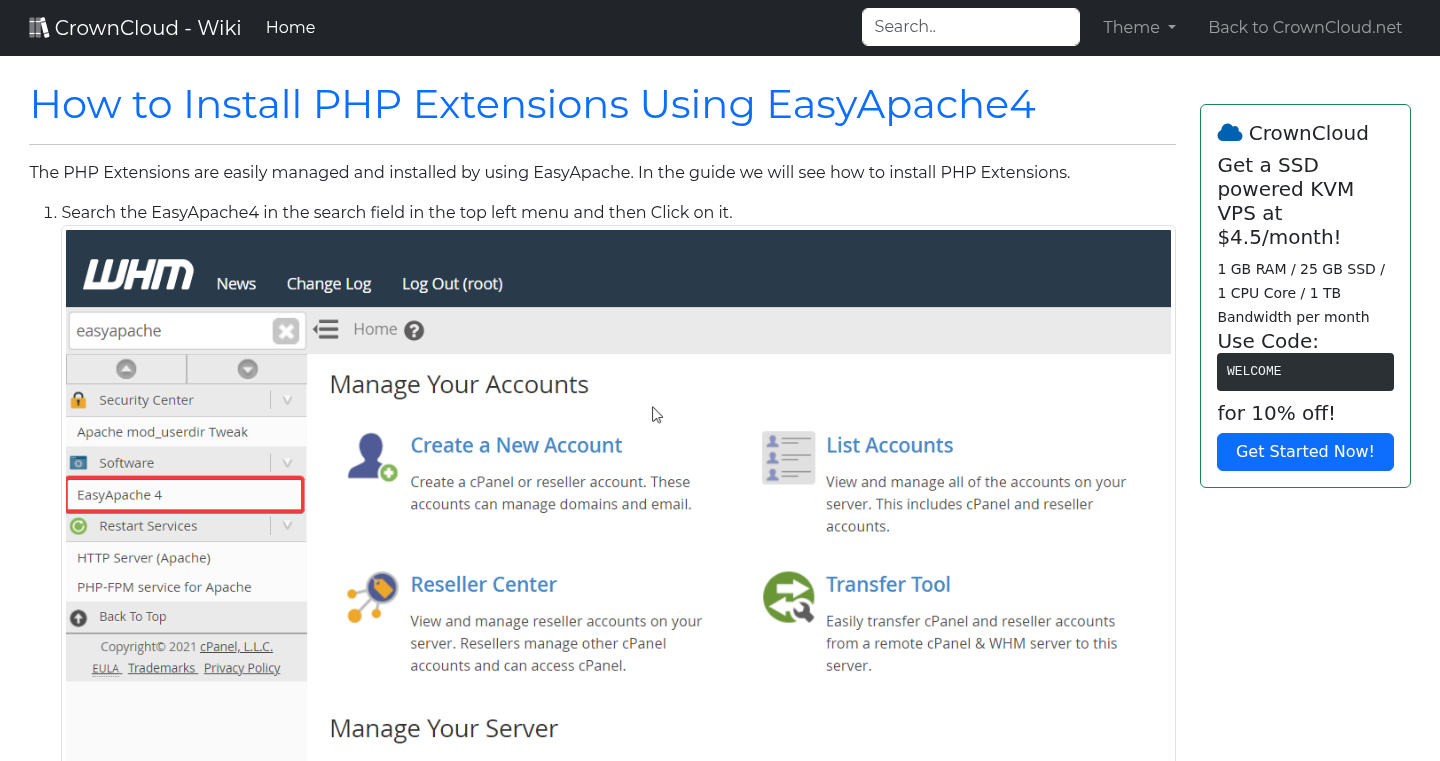Click the Get Started Now! button
Screen dimensions: 1440x761
(1305, 451)
